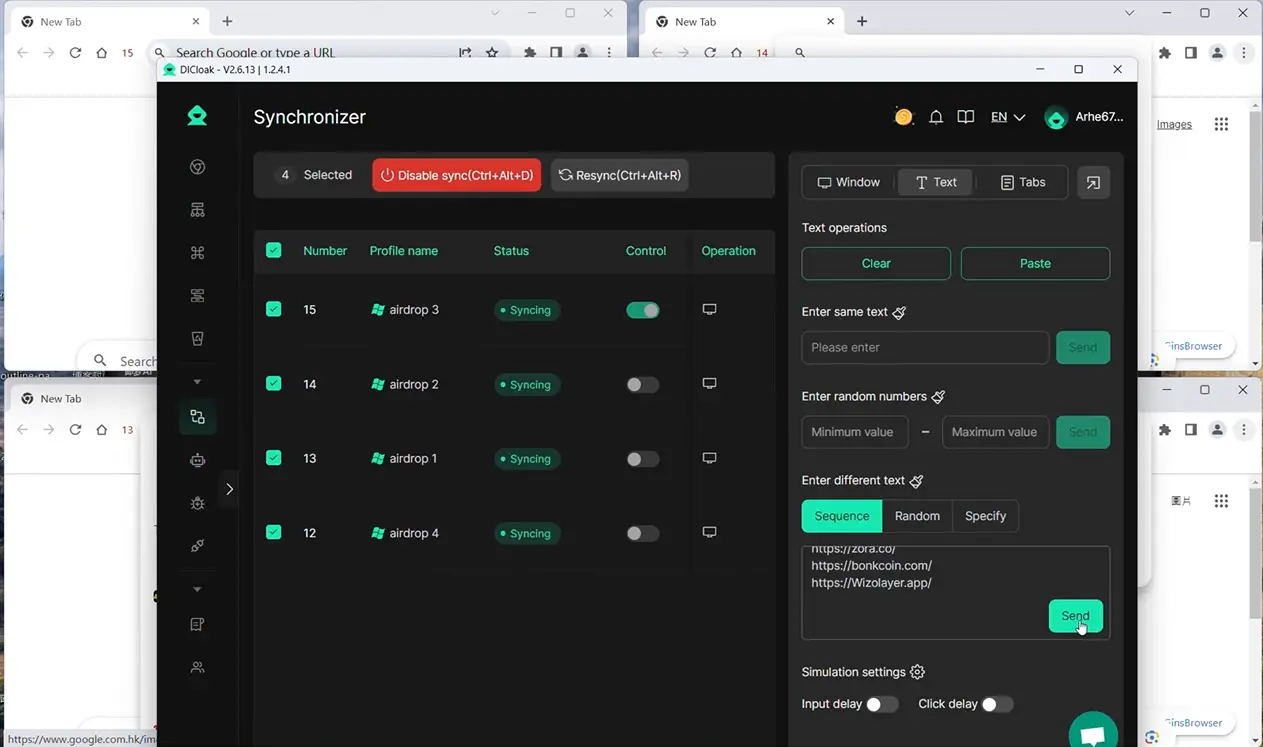1263x747 pixels.
Task: Open tab search dropdown in top-right Chrome window
Action: tap(1129, 13)
